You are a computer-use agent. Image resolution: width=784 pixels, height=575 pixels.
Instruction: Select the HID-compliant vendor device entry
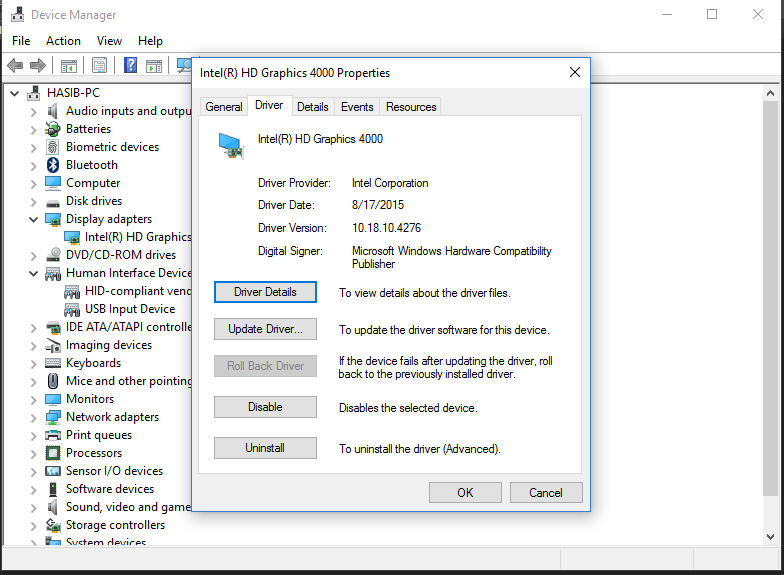click(x=138, y=291)
